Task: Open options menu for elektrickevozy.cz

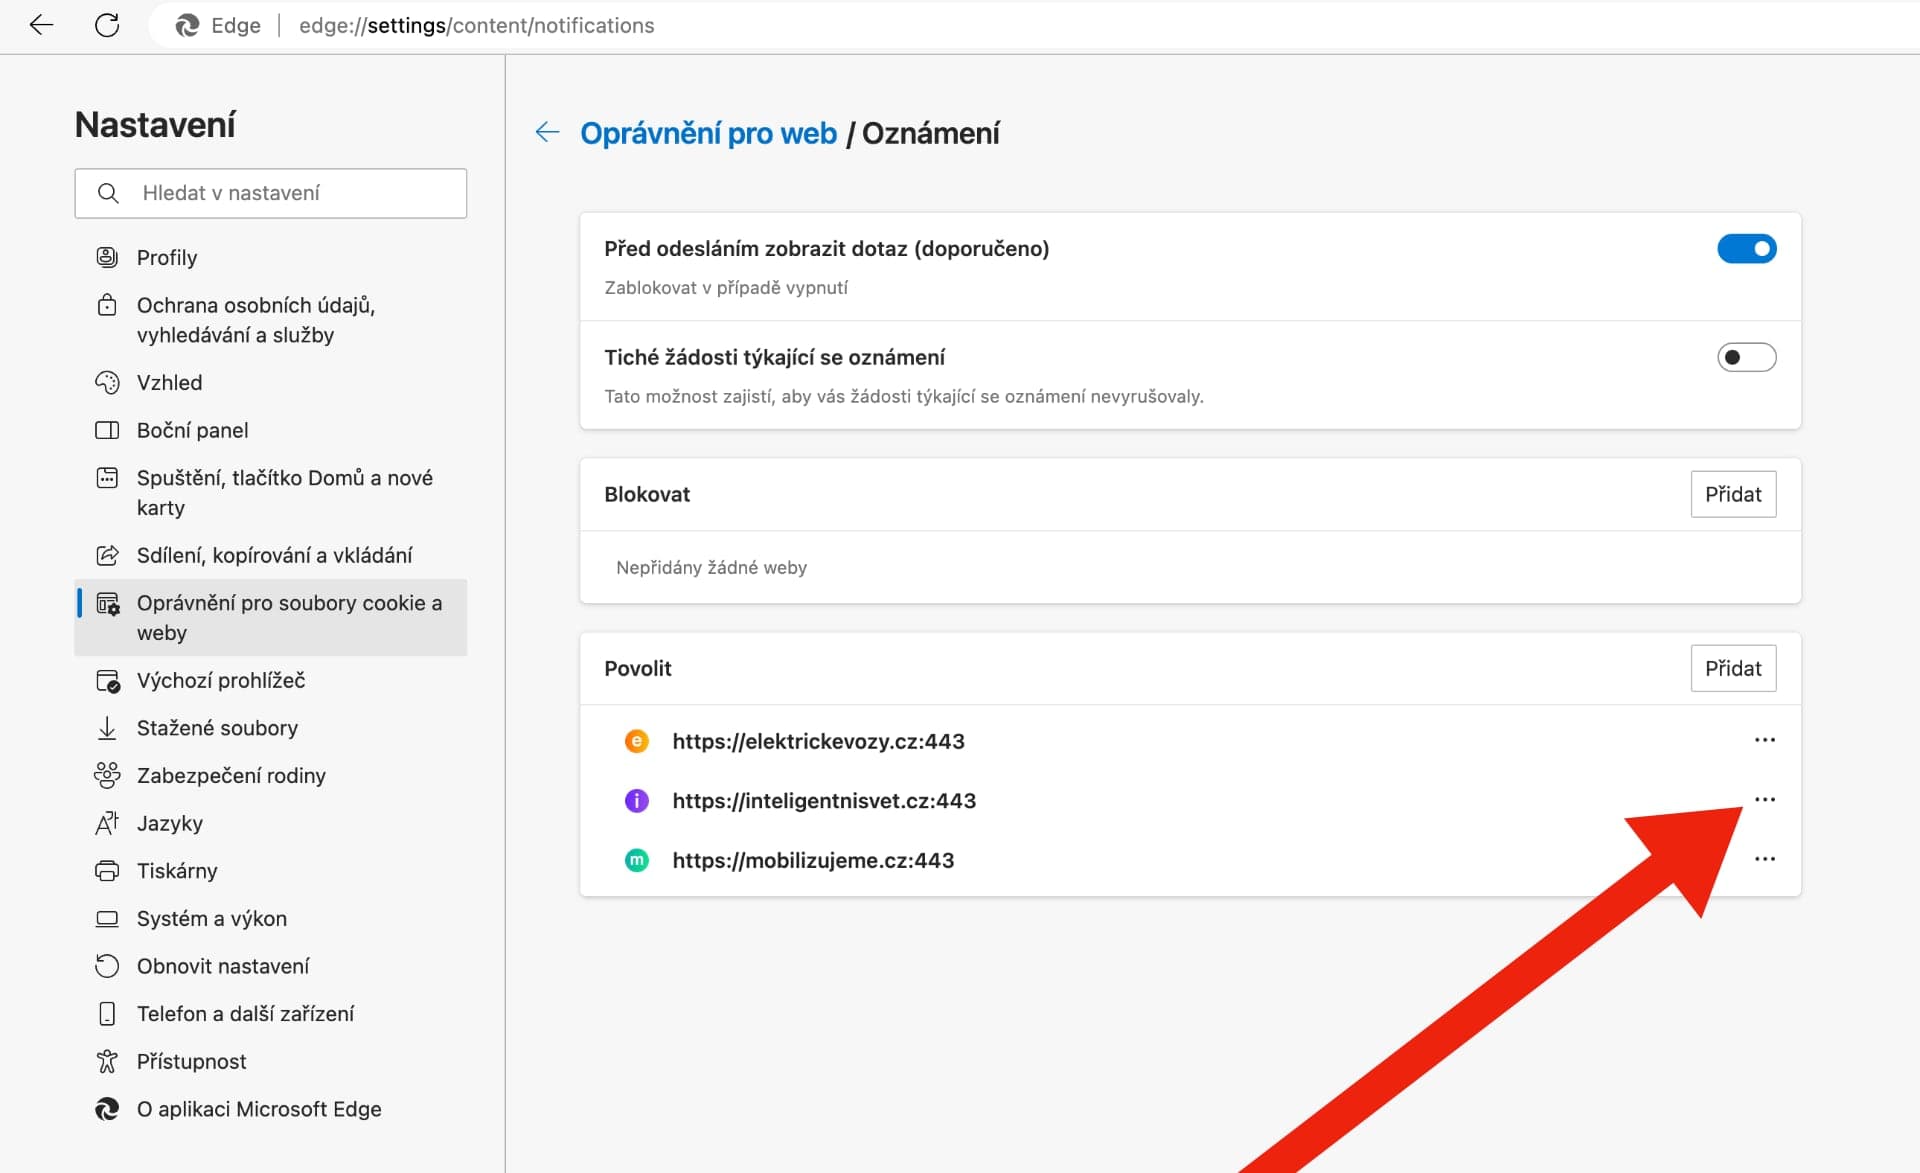Action: (x=1766, y=741)
